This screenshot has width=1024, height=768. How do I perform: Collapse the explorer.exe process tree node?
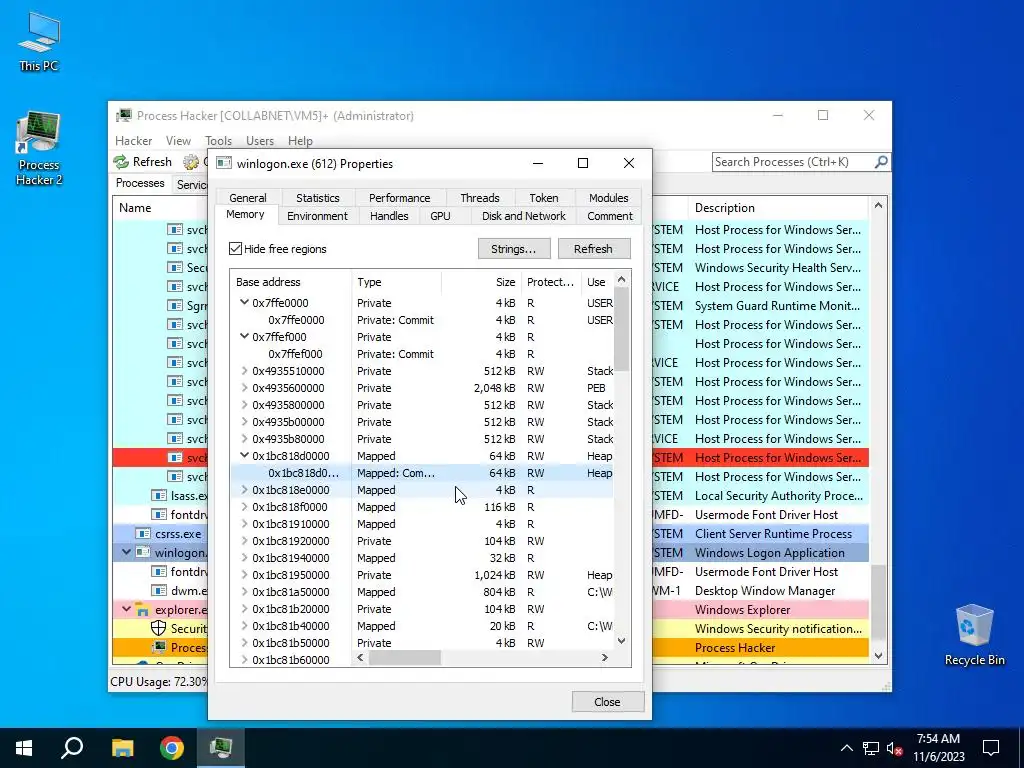click(126, 609)
